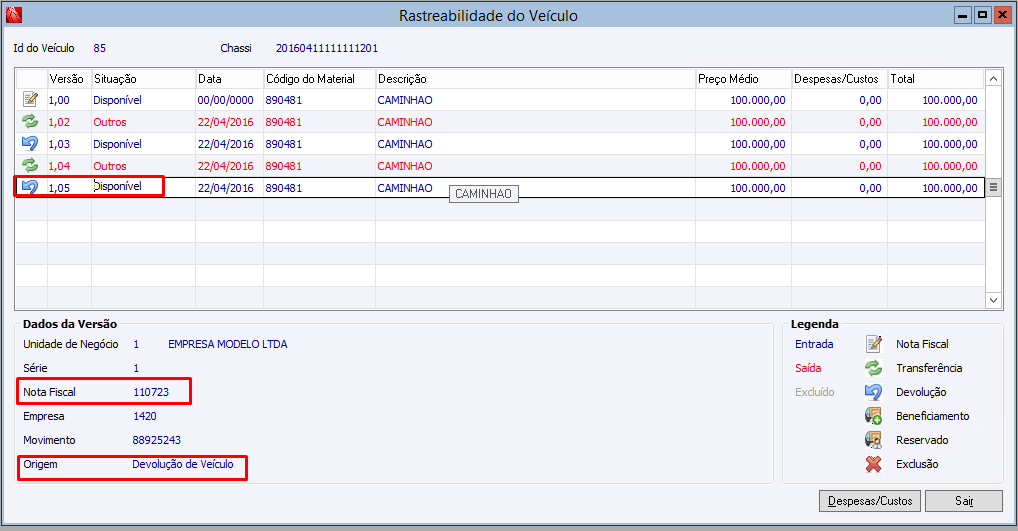Click Total 100.000,00 in row 1,05

(936, 188)
